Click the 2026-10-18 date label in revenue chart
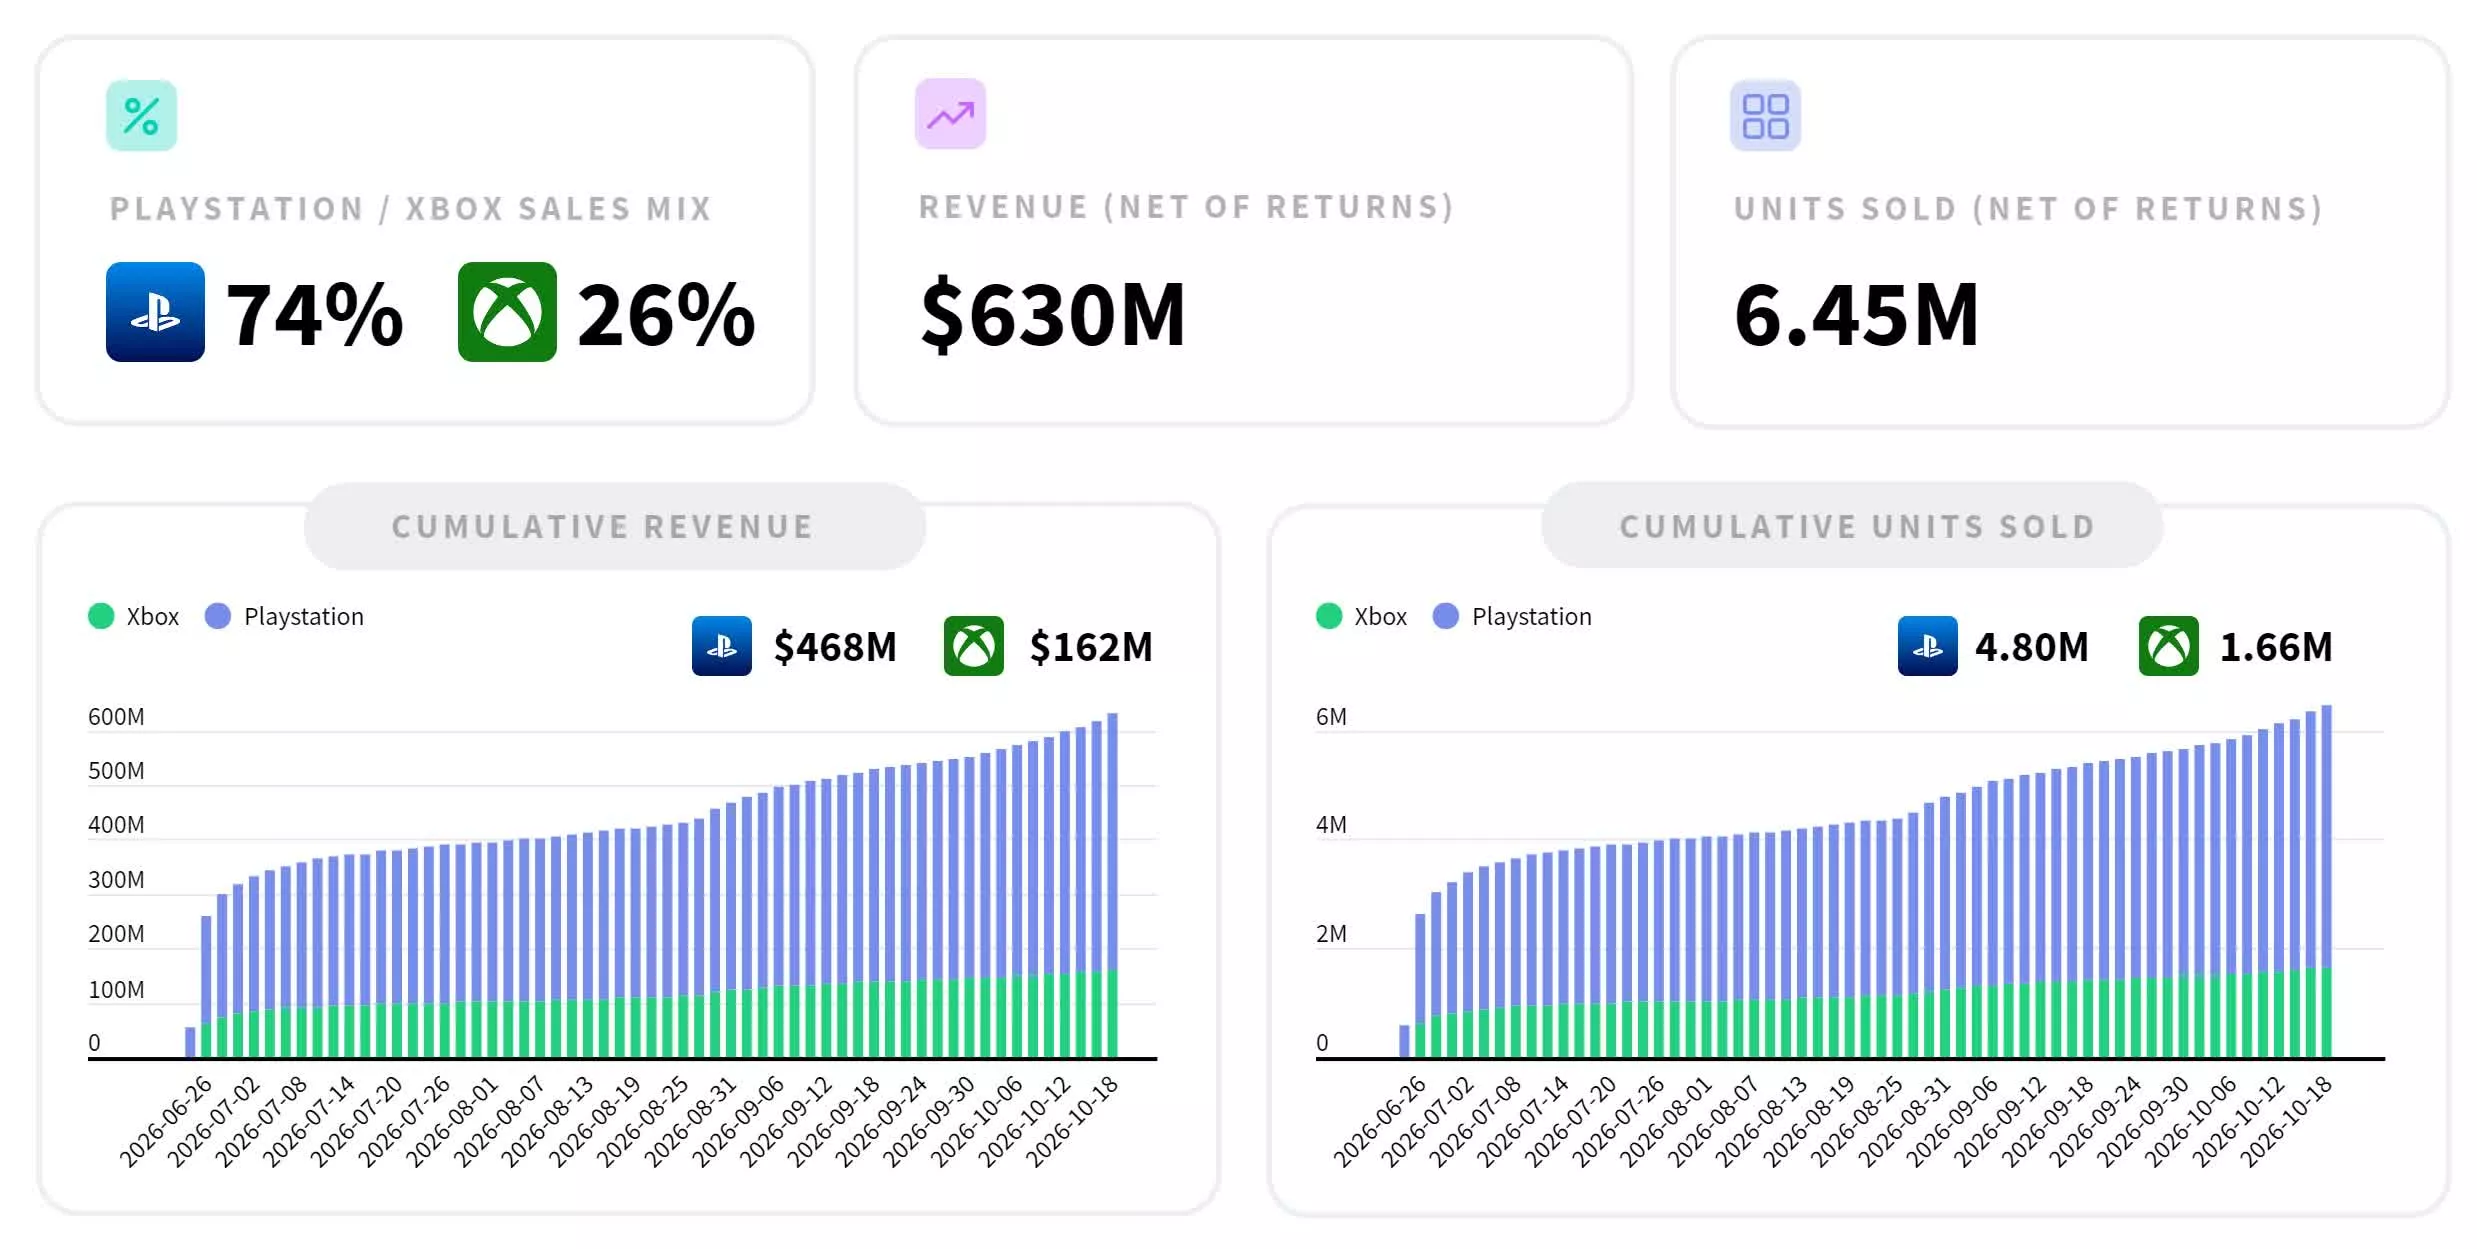The width and height of the screenshot is (2477, 1249). coord(1072,1122)
